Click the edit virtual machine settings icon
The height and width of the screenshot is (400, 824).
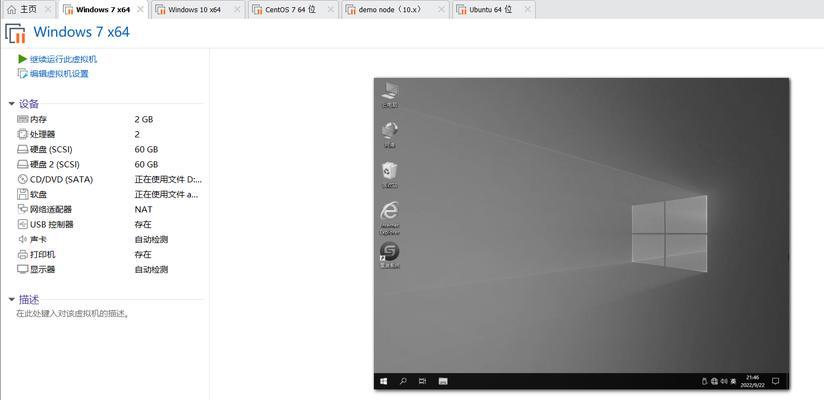(22, 74)
